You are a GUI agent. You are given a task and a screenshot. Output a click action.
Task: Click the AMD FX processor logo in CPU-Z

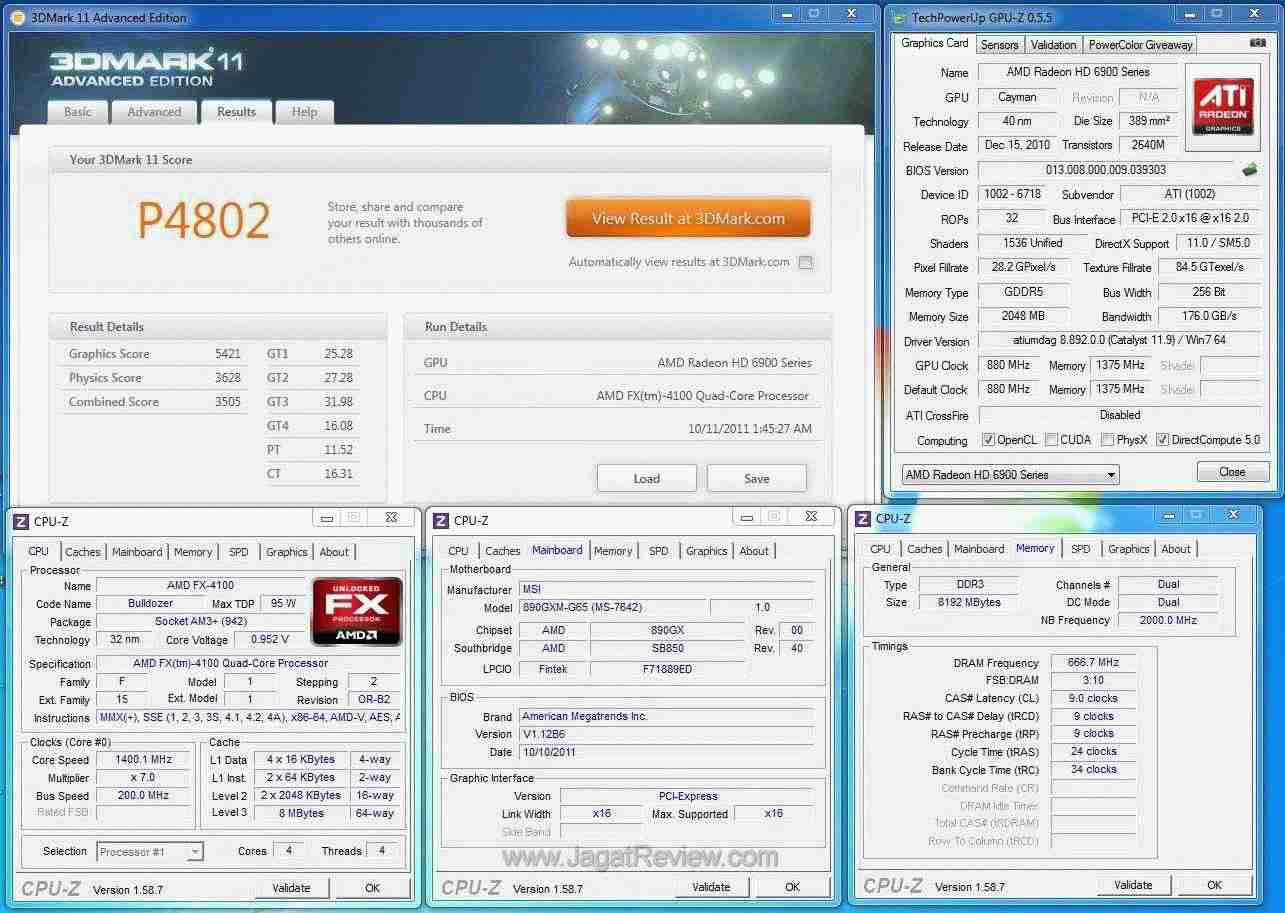click(x=357, y=611)
